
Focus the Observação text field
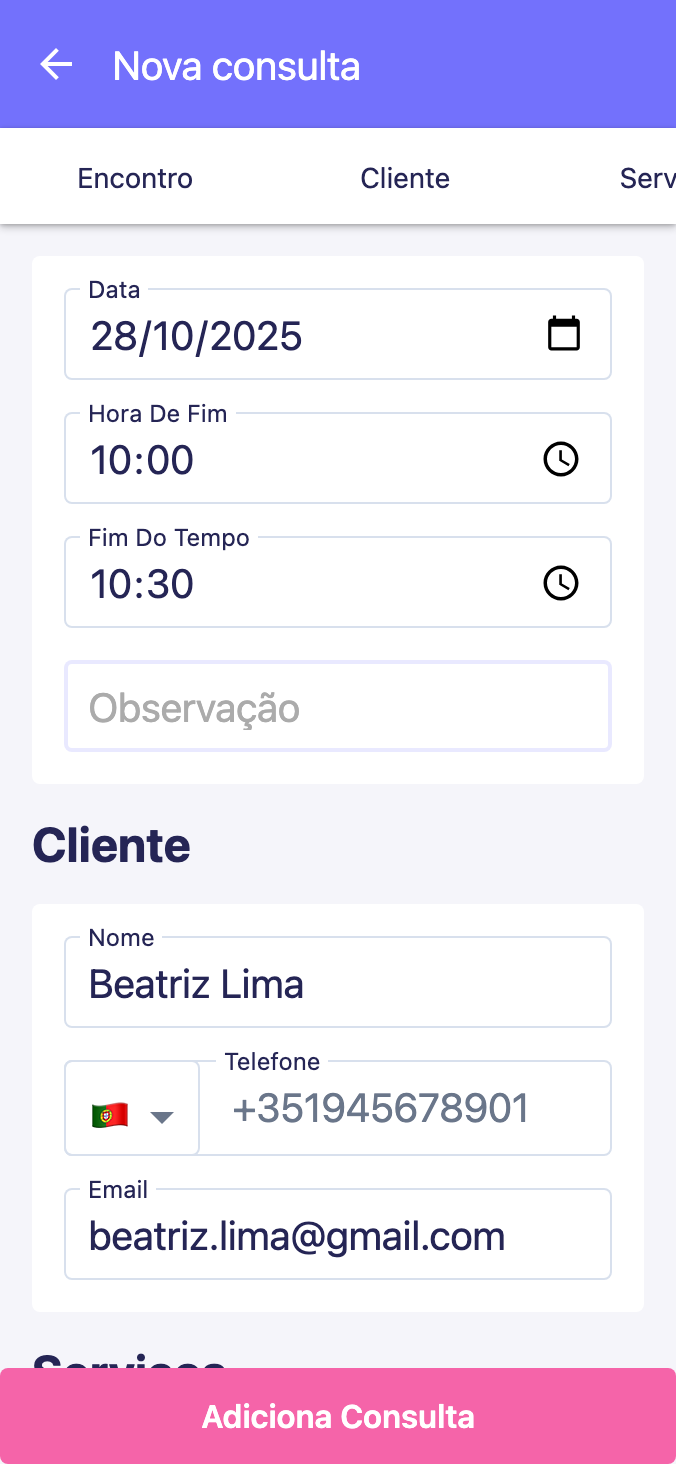[338, 707]
